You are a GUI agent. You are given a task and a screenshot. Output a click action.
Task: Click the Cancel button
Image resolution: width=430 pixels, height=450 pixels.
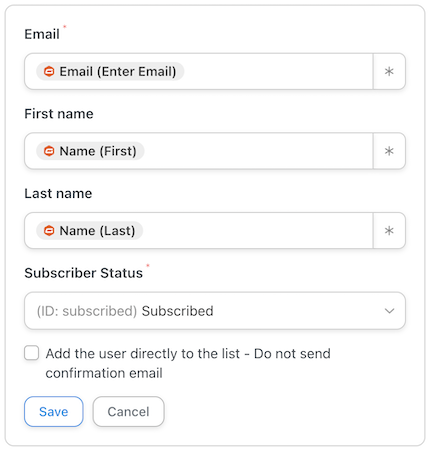[x=128, y=411]
